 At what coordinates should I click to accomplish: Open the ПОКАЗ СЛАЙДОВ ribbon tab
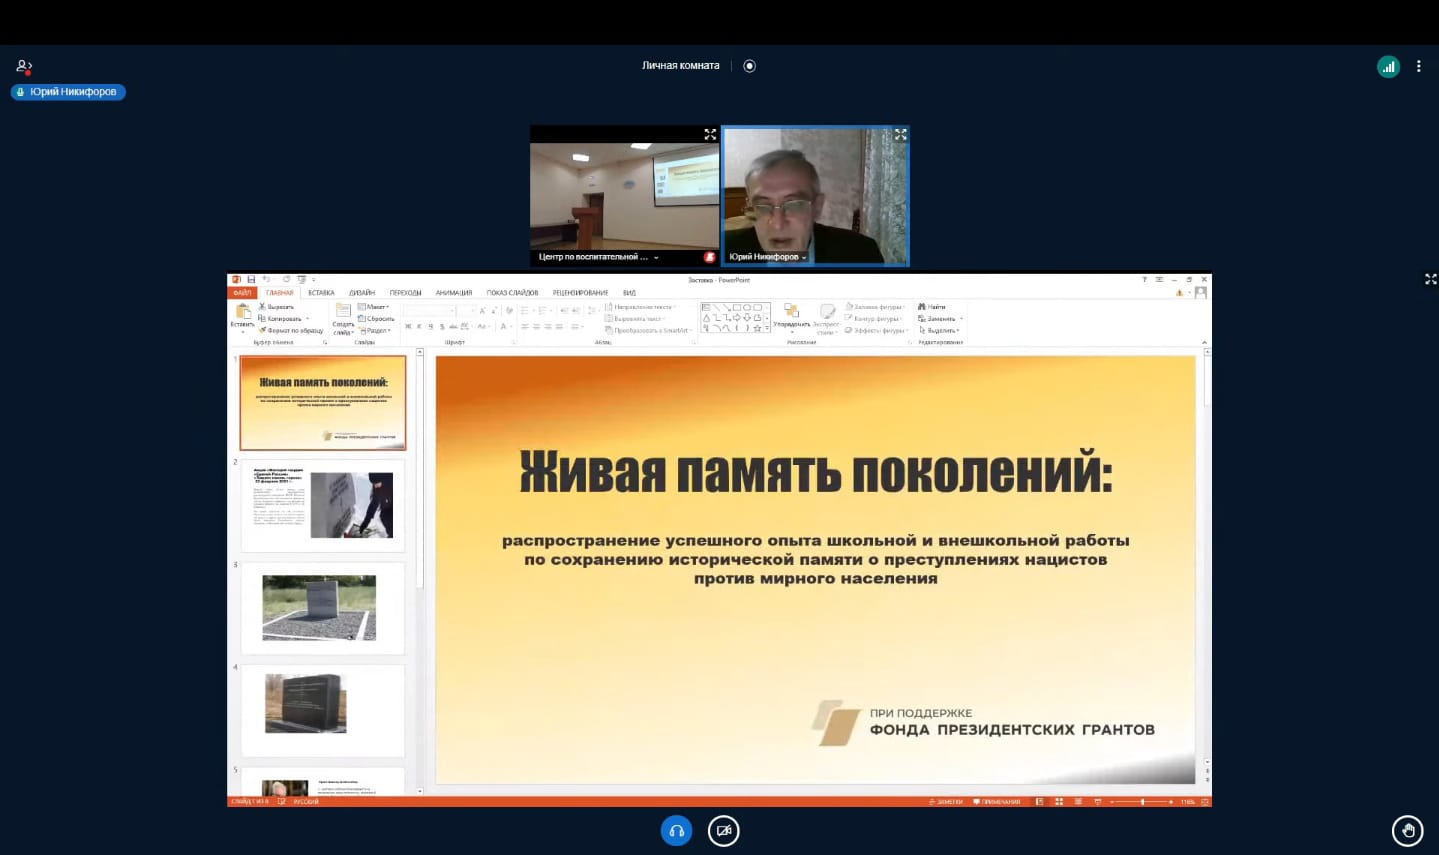tap(512, 293)
